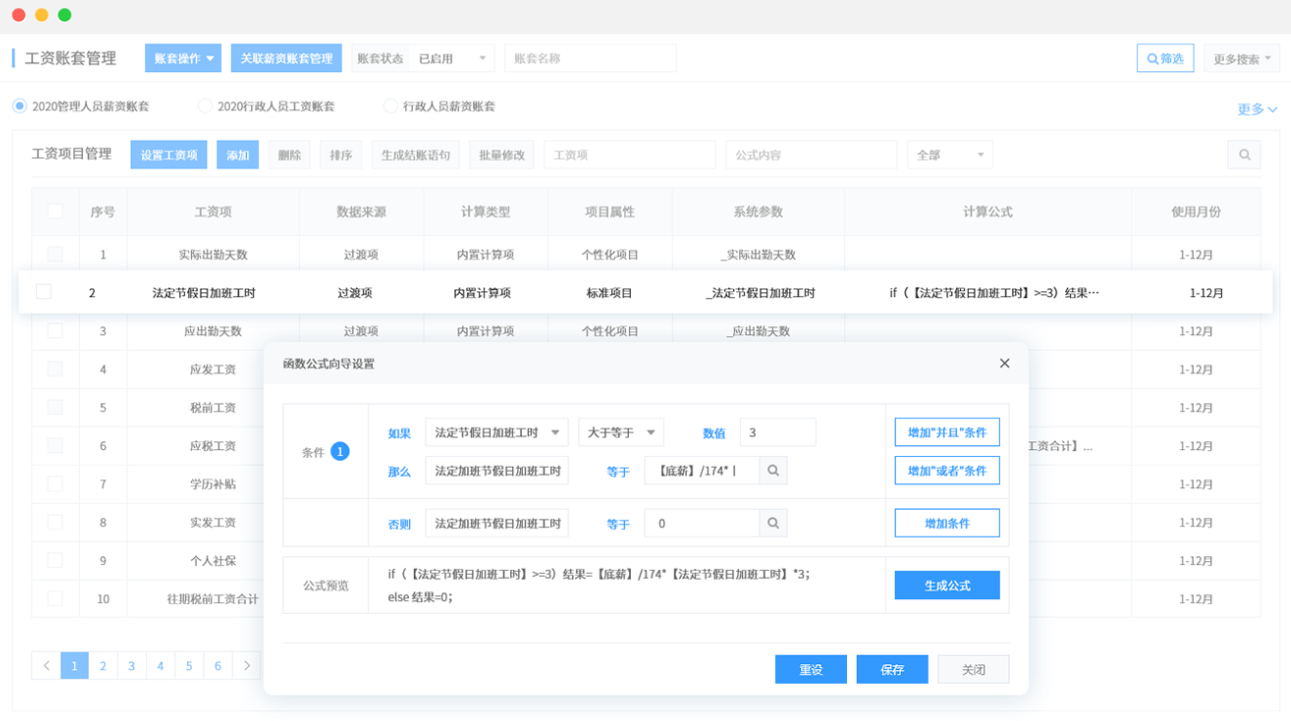1291x721 pixels.
Task: Check the row checkbox for 应税工资
Action: click(x=55, y=446)
